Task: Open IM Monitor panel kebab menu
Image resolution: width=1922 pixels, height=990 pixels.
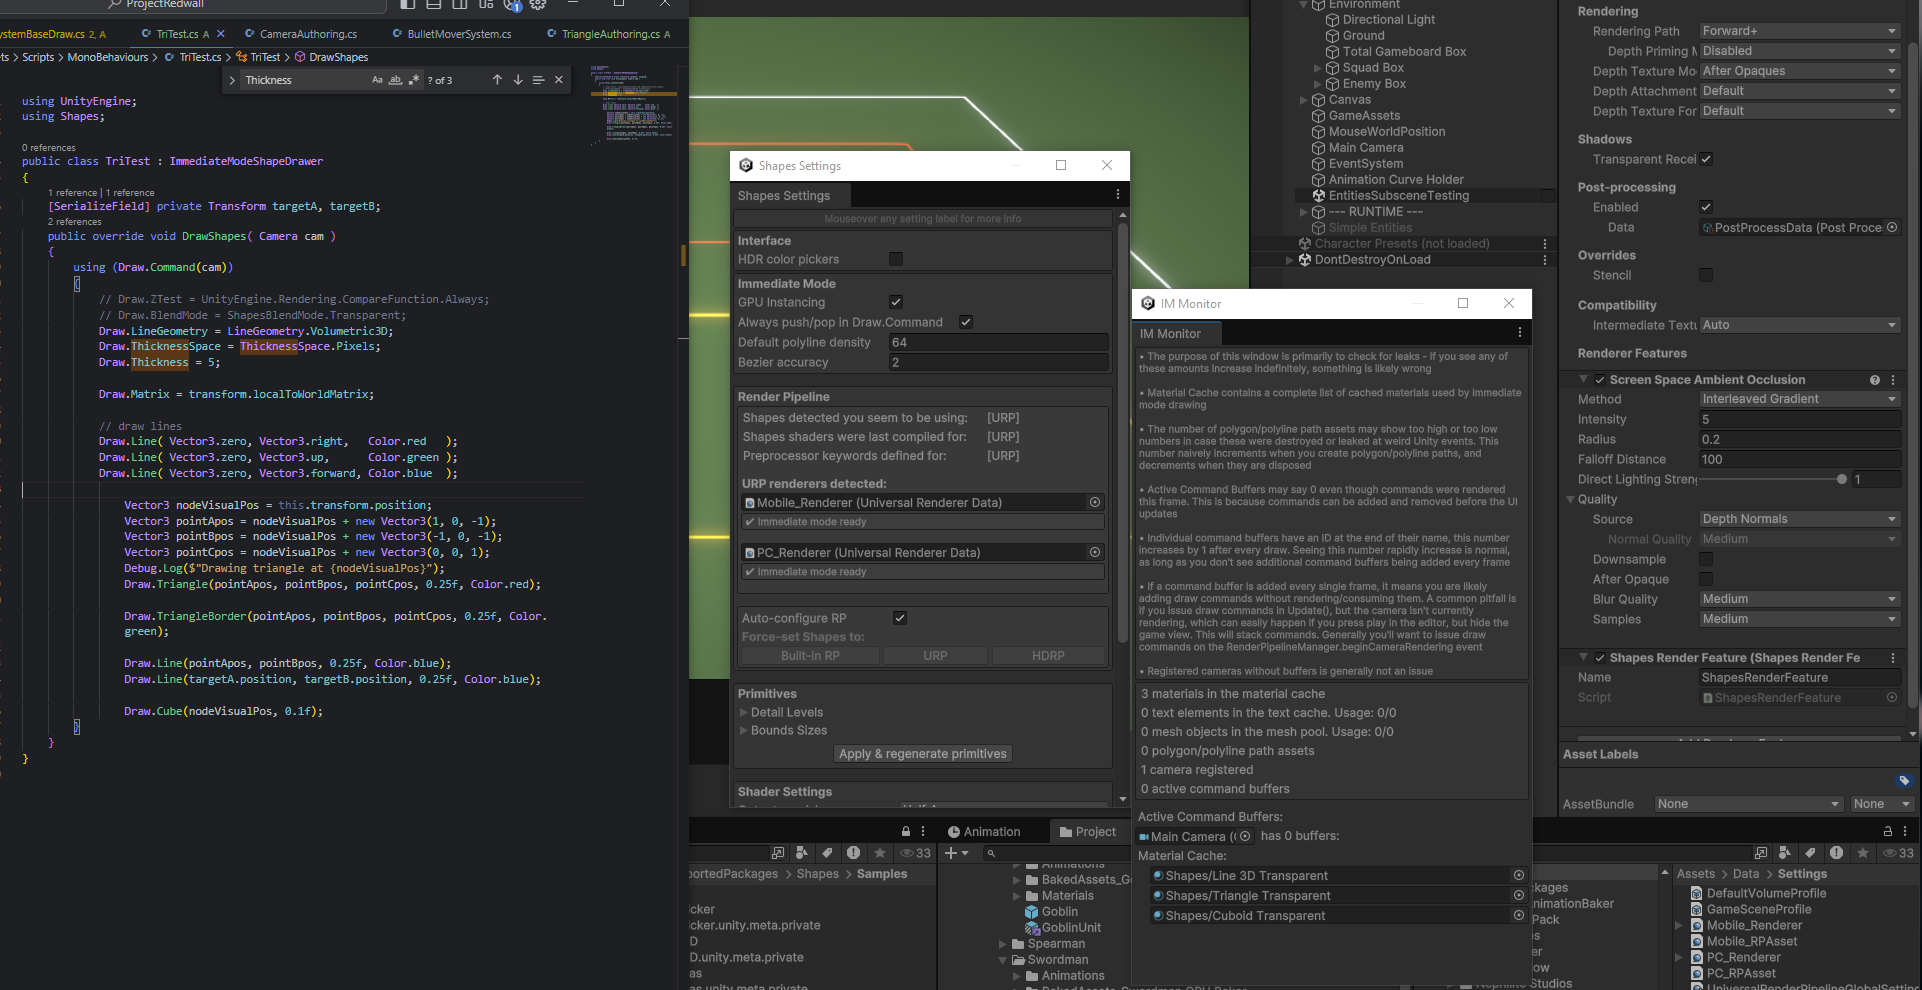Action: (x=1520, y=333)
